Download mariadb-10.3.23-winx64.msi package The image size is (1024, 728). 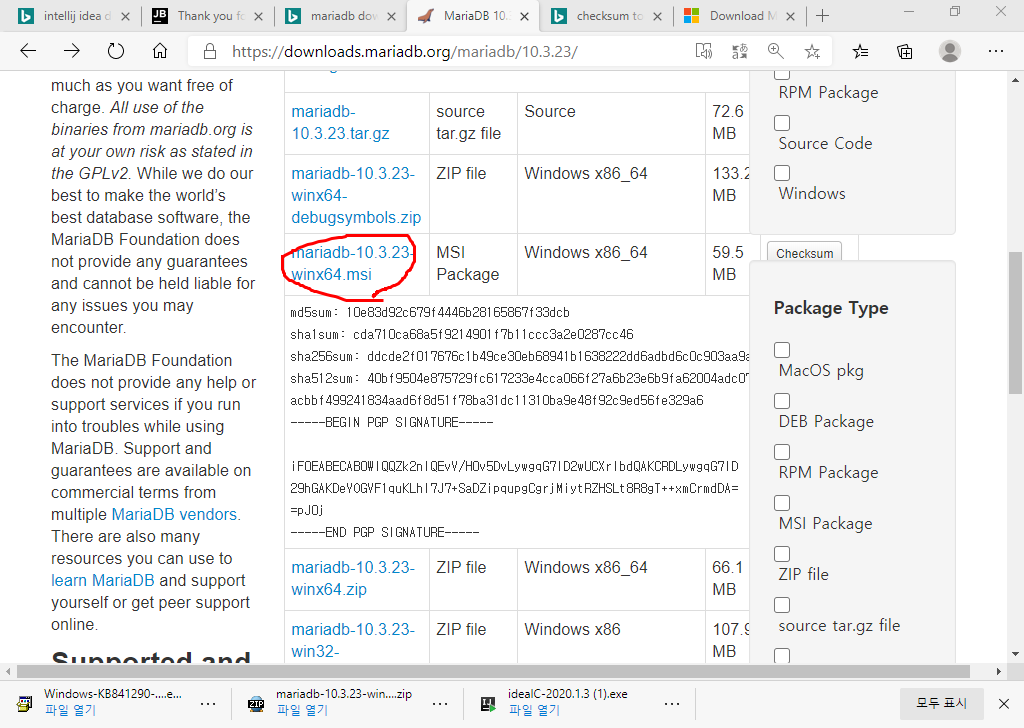(352, 263)
